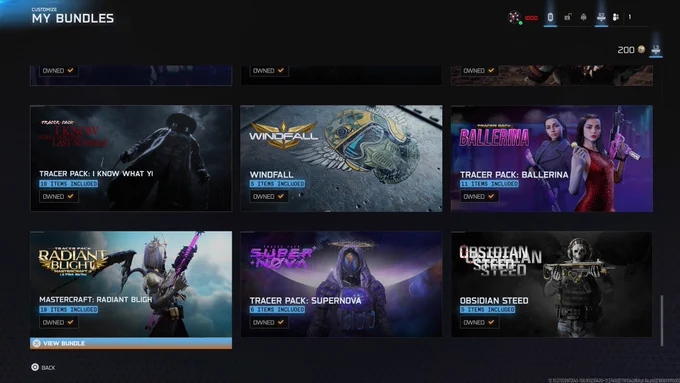Click the Supernova neon logo
The image size is (680, 383).
[282, 257]
